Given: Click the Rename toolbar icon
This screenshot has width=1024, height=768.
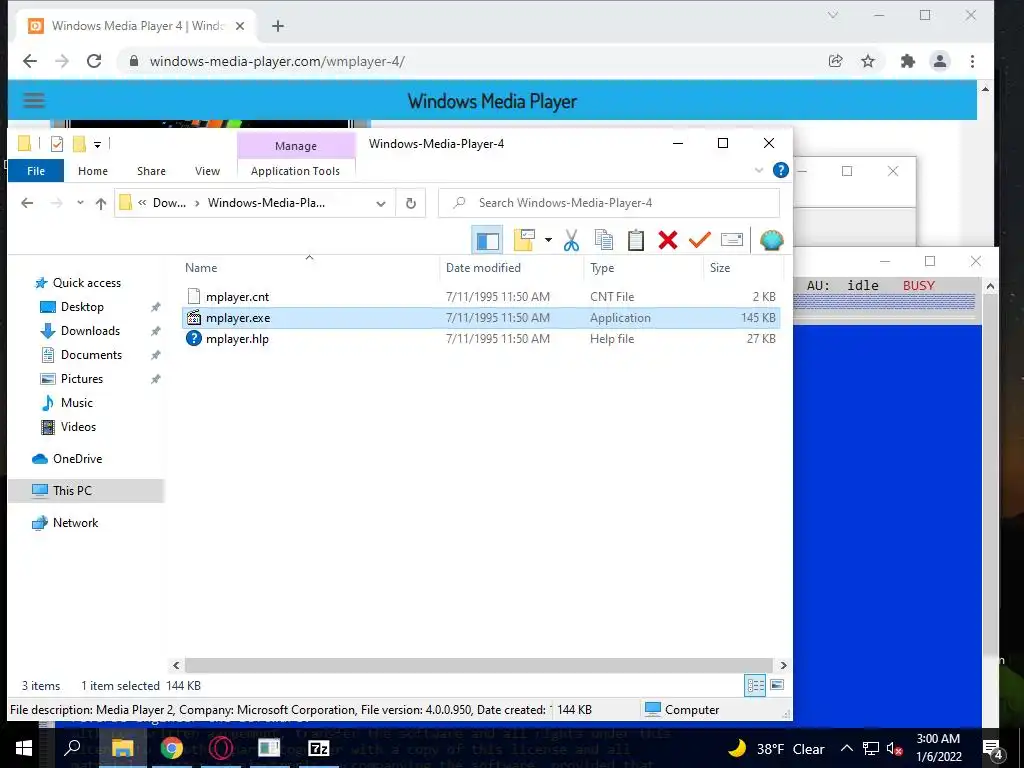Looking at the screenshot, I should (x=732, y=240).
